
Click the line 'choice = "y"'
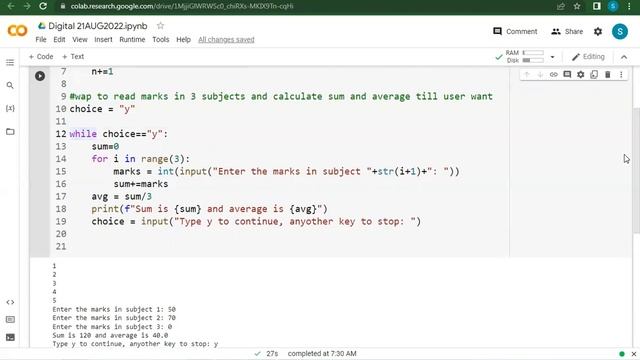coord(102,109)
